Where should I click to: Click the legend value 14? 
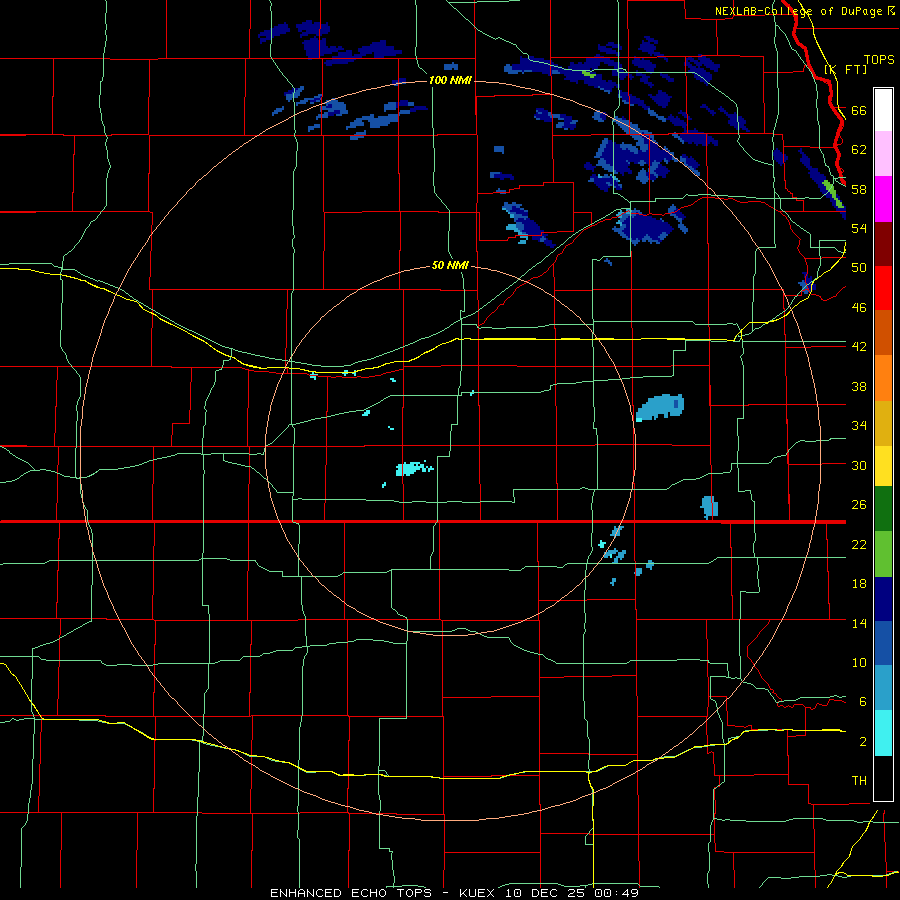(x=859, y=623)
